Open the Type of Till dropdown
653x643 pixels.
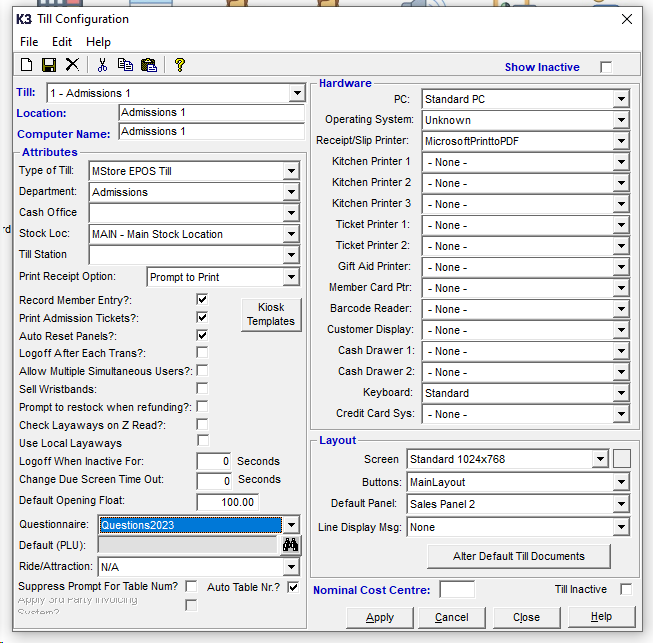coord(291,171)
